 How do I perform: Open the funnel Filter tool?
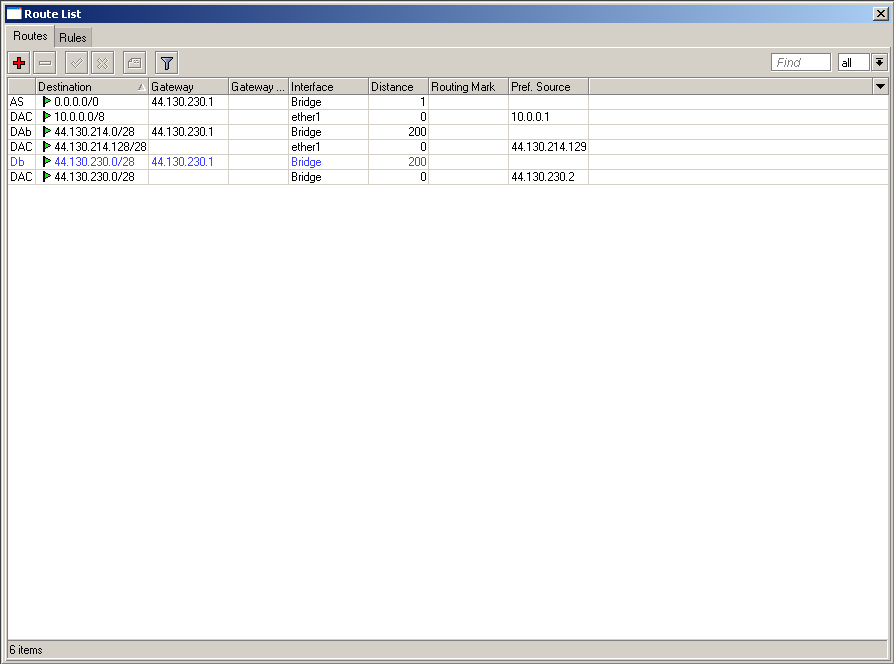[167, 63]
